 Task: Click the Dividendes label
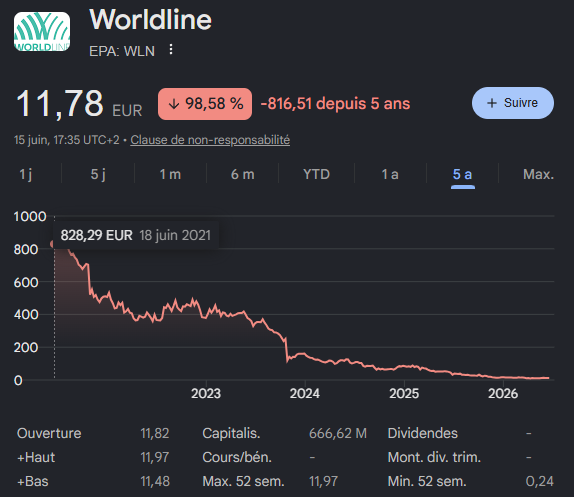(x=422, y=433)
